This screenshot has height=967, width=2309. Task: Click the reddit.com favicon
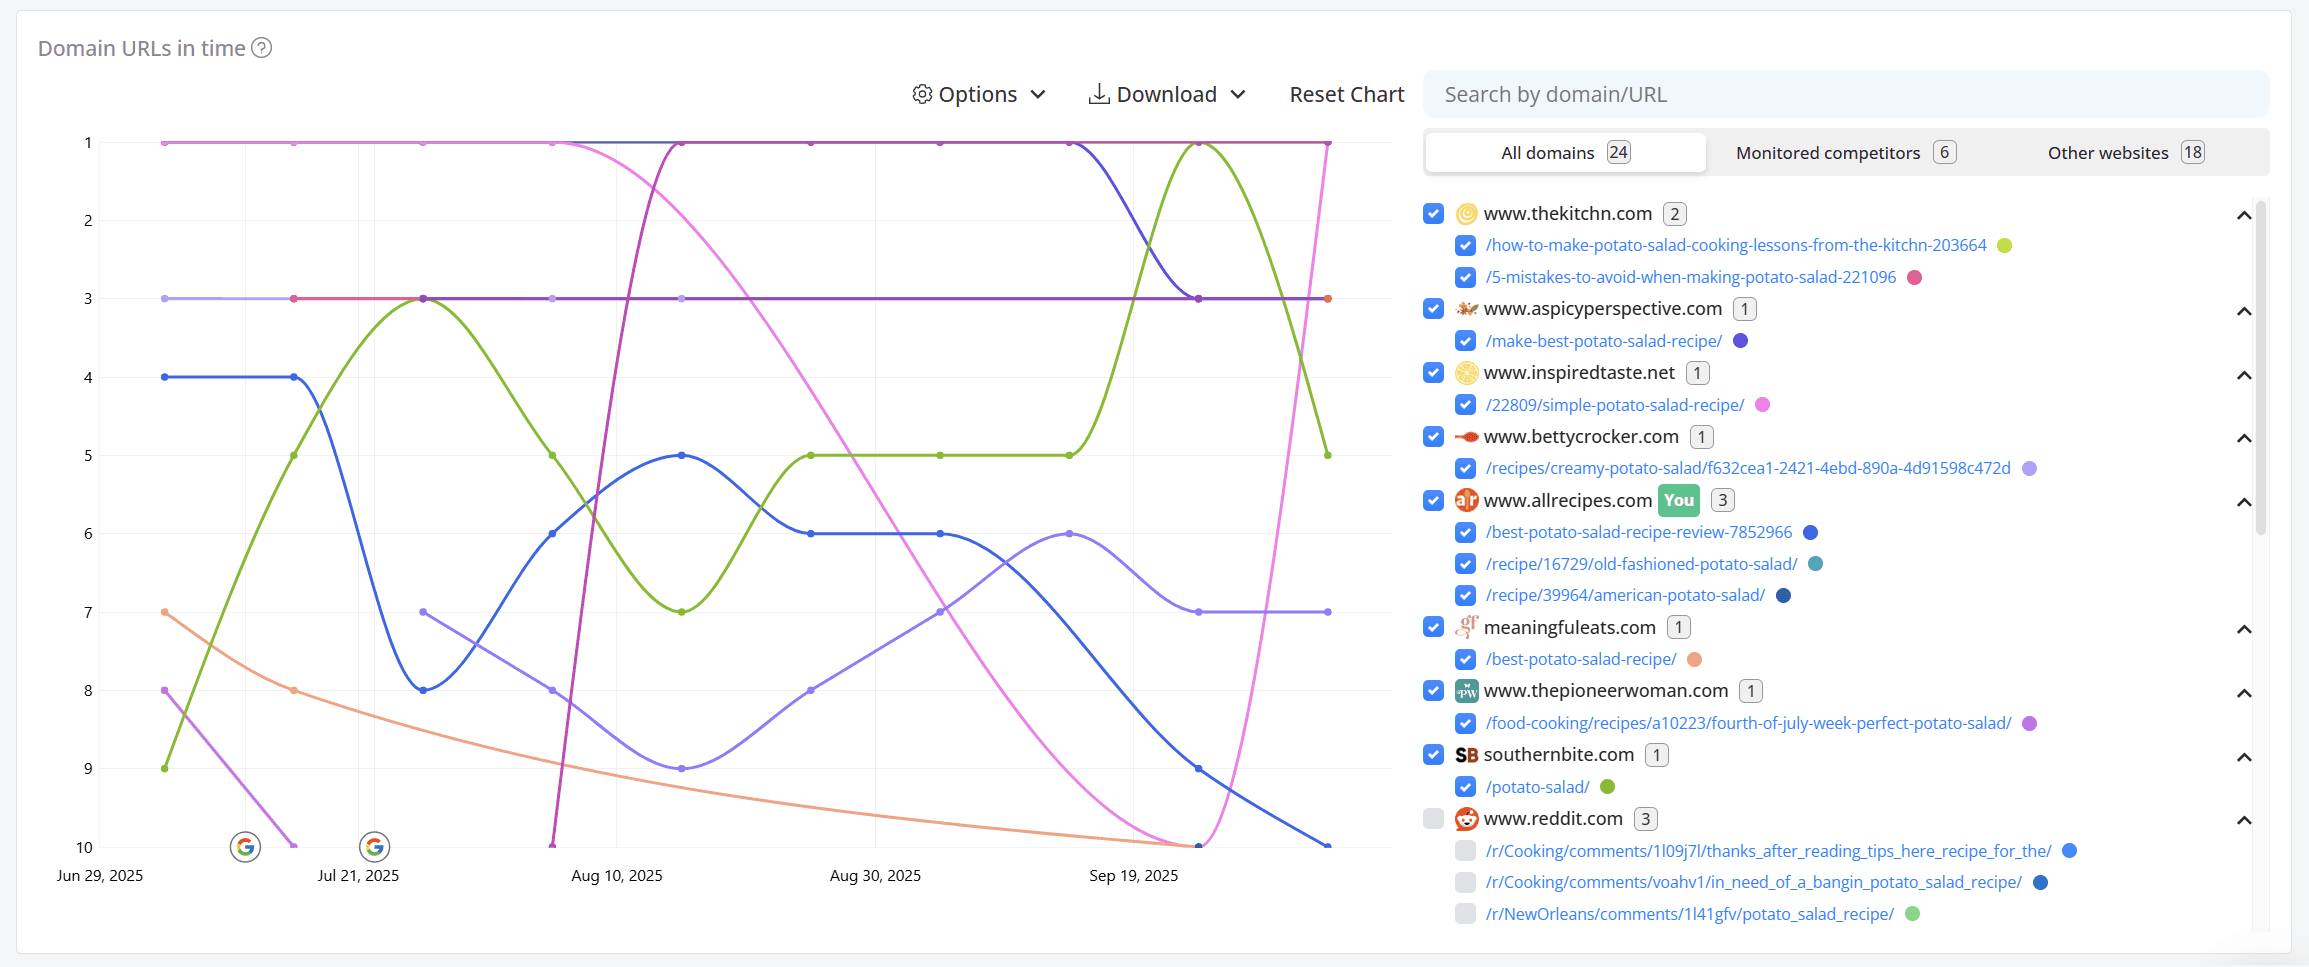click(x=1467, y=819)
